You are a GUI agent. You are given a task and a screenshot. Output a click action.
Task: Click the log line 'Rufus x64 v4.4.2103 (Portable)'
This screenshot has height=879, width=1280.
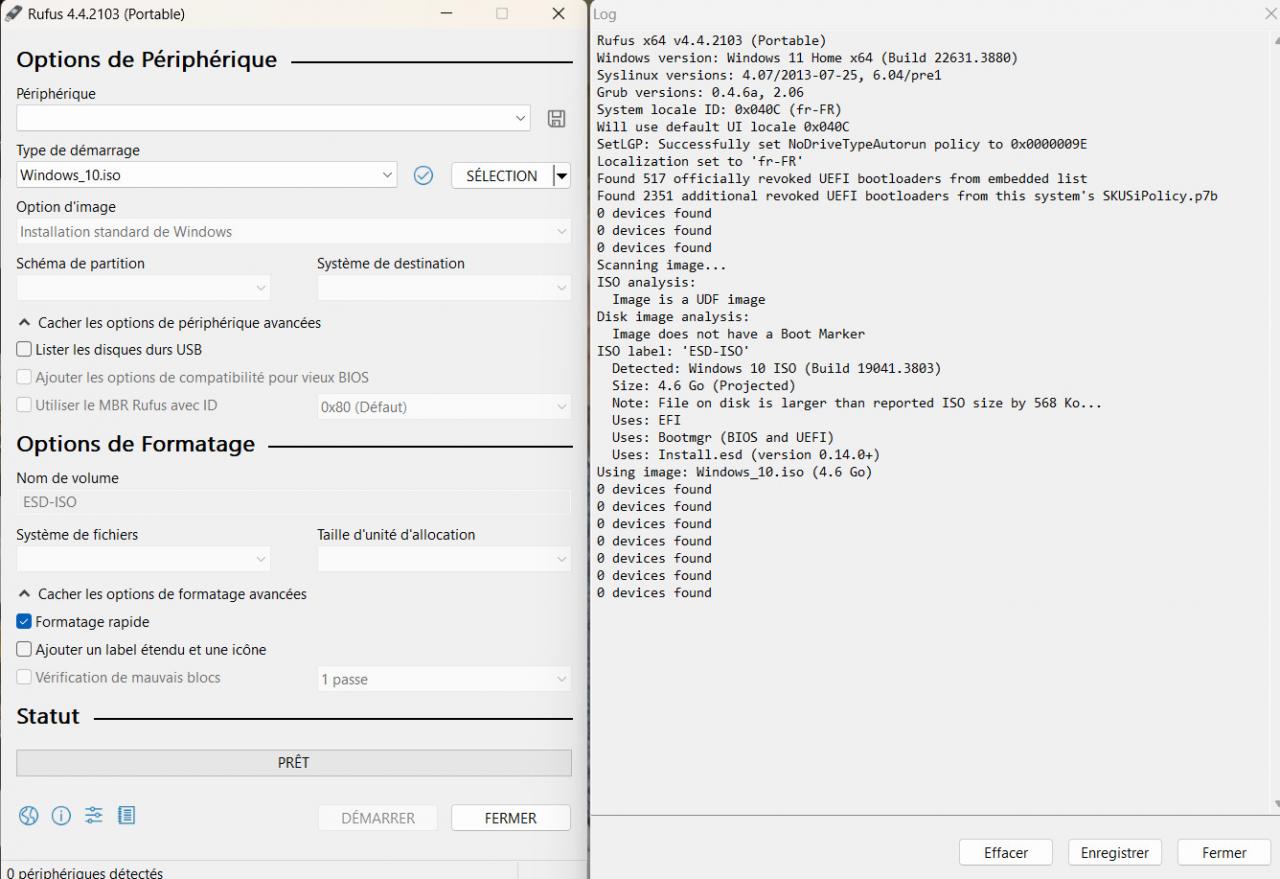tap(711, 41)
